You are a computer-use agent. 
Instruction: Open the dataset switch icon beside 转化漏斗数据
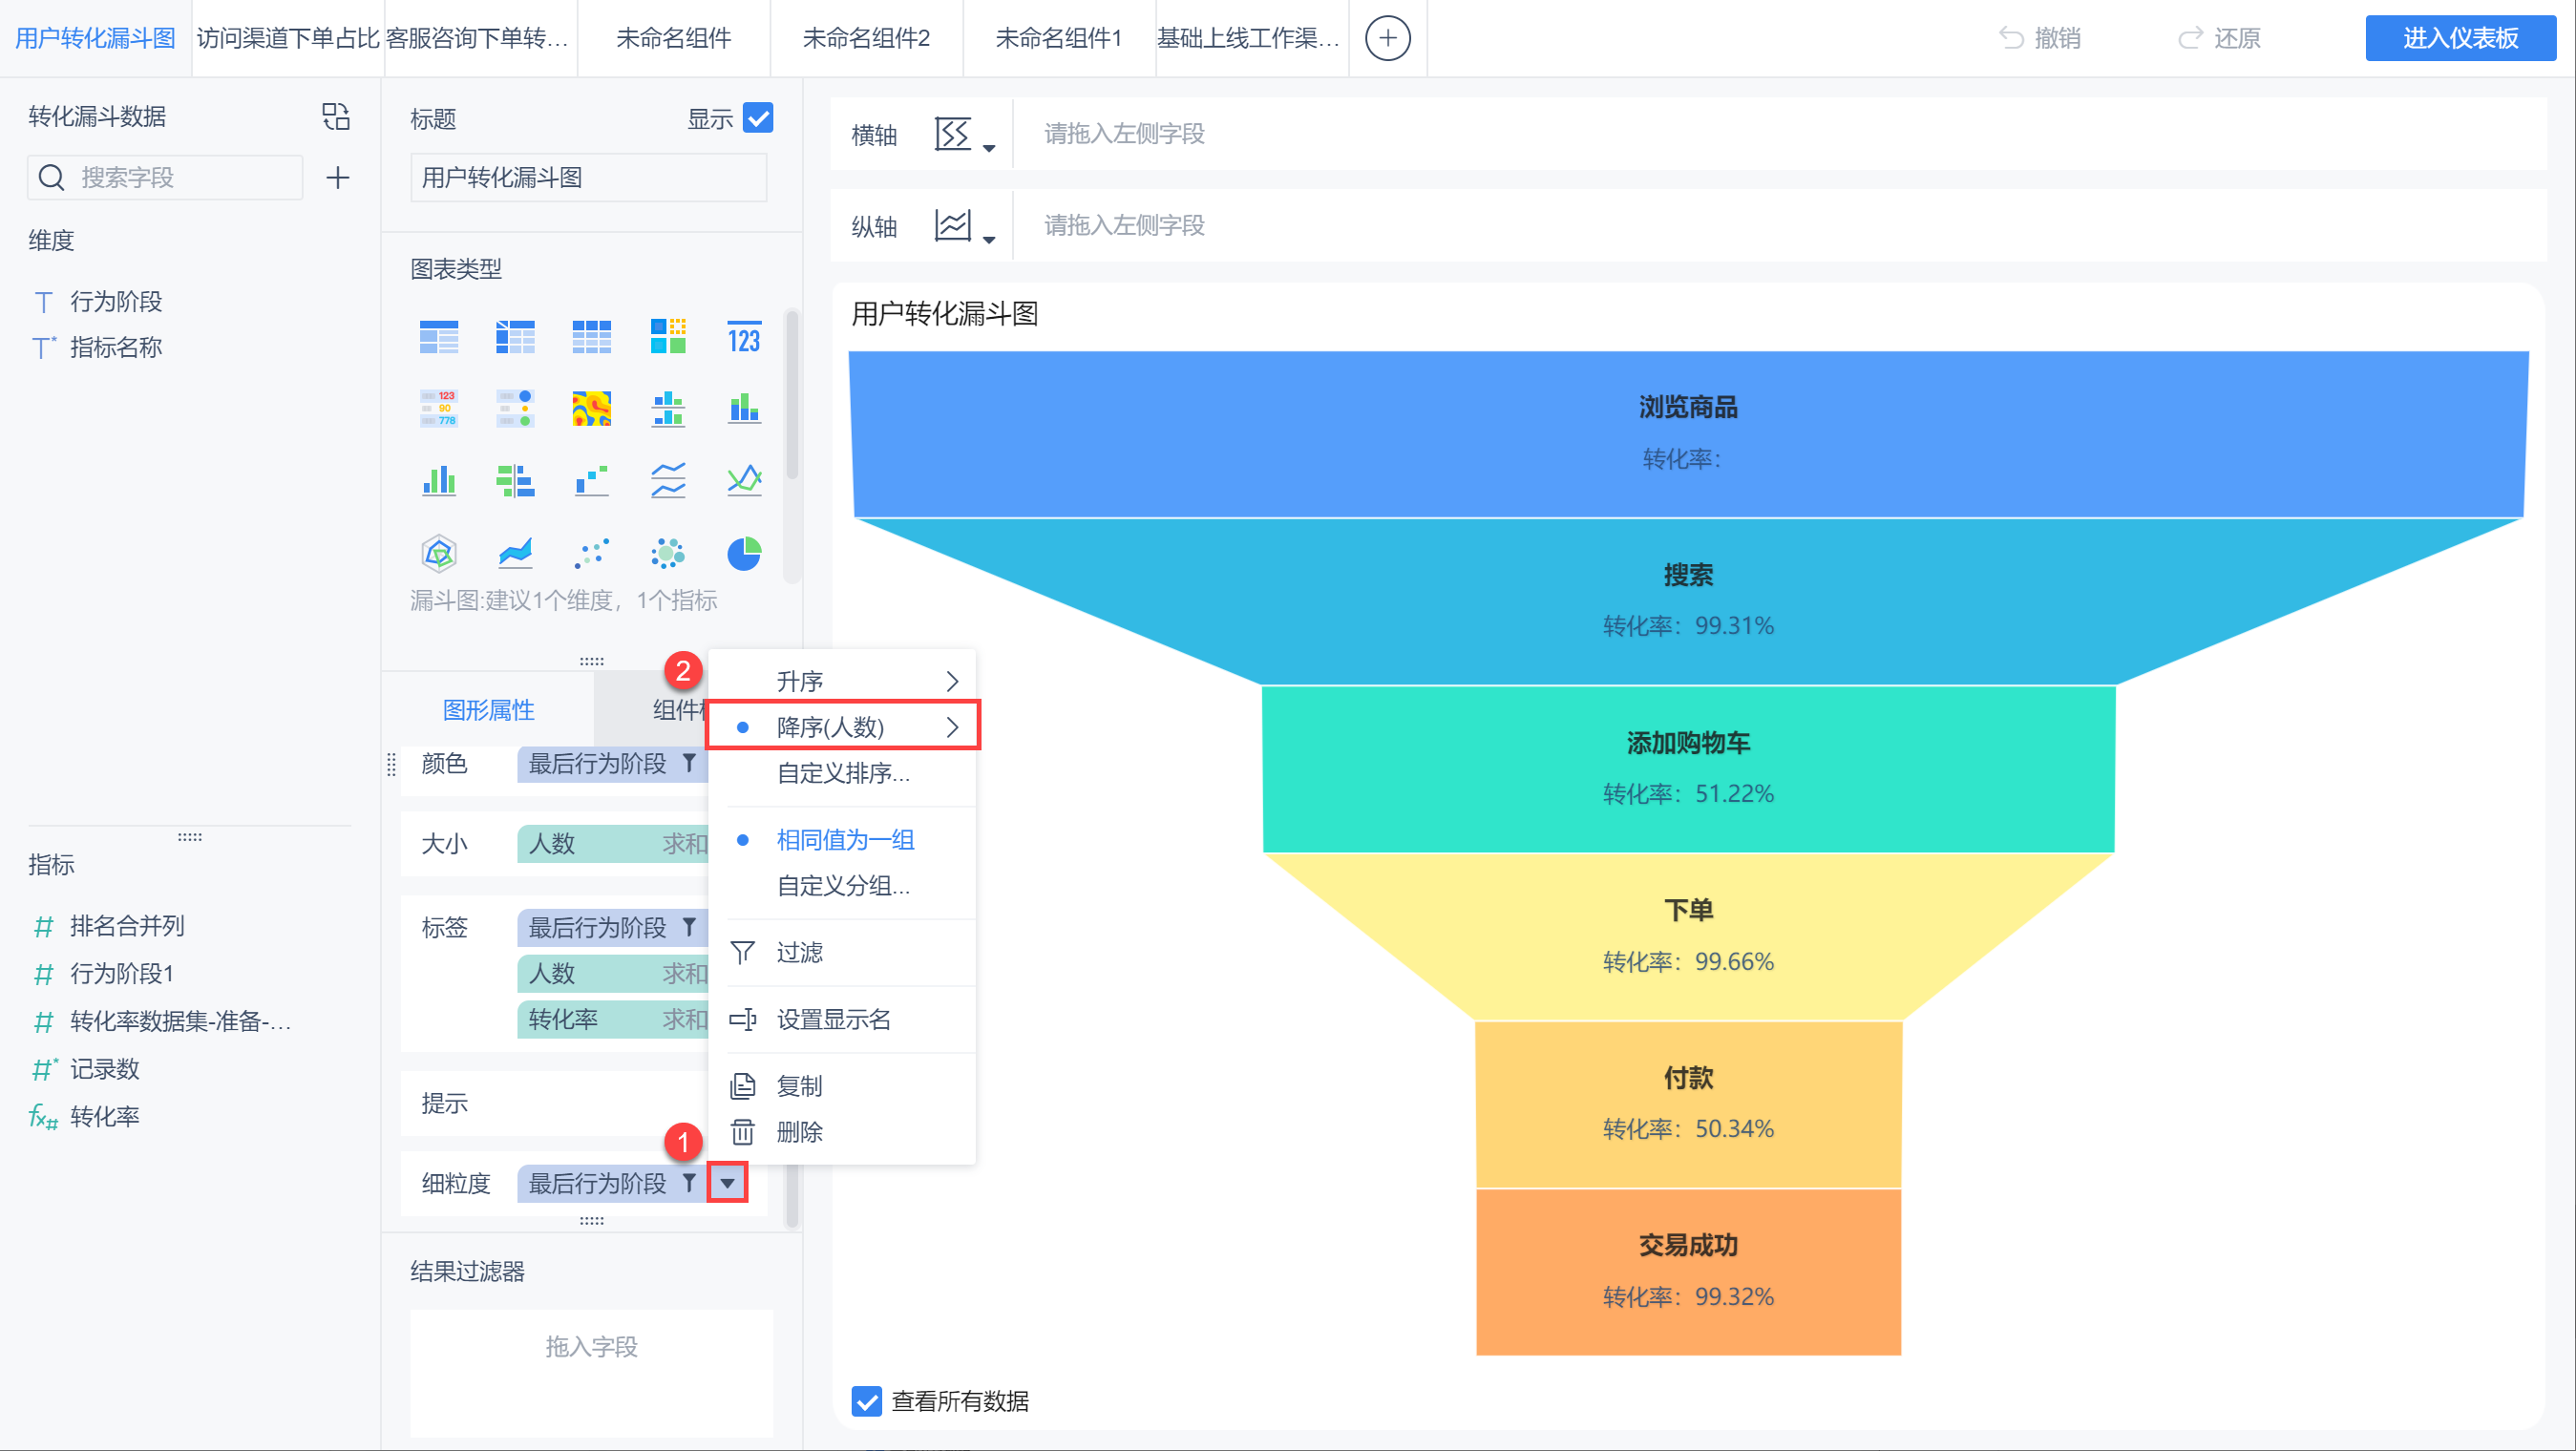(x=336, y=116)
